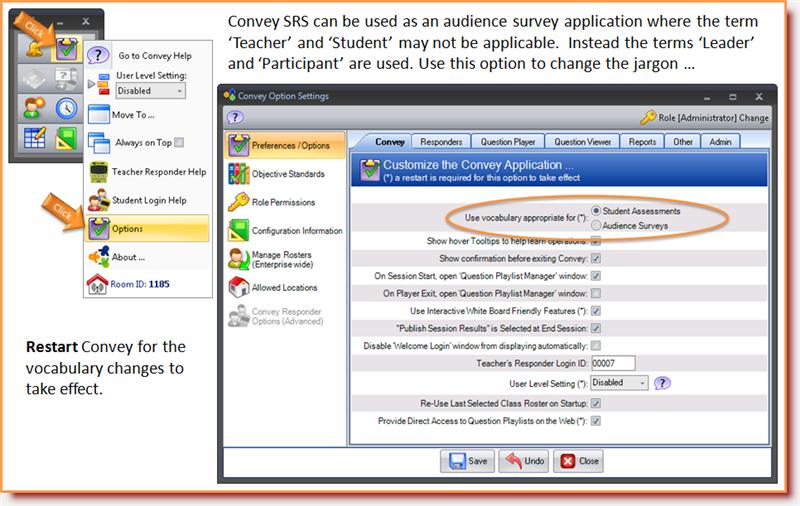The image size is (800, 506).
Task: Click the Manage Rosters person icon
Action: (x=239, y=259)
